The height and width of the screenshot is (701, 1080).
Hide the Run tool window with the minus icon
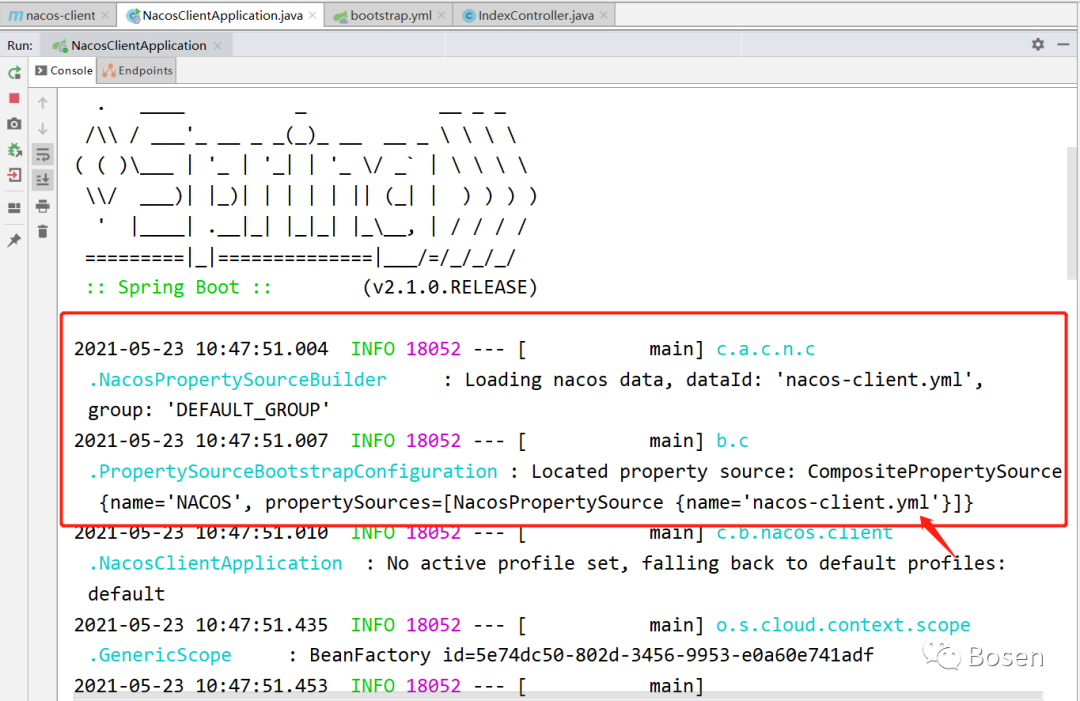tap(1063, 44)
